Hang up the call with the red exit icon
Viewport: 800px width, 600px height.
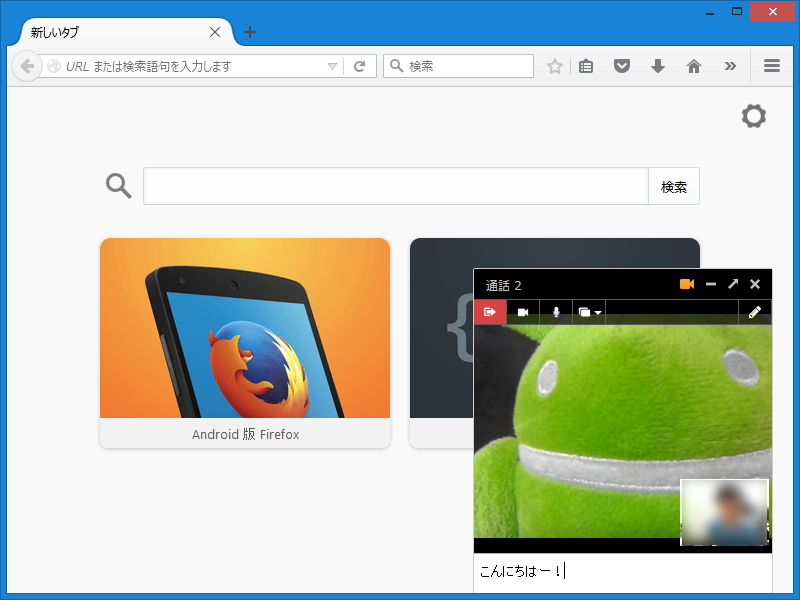(490, 312)
